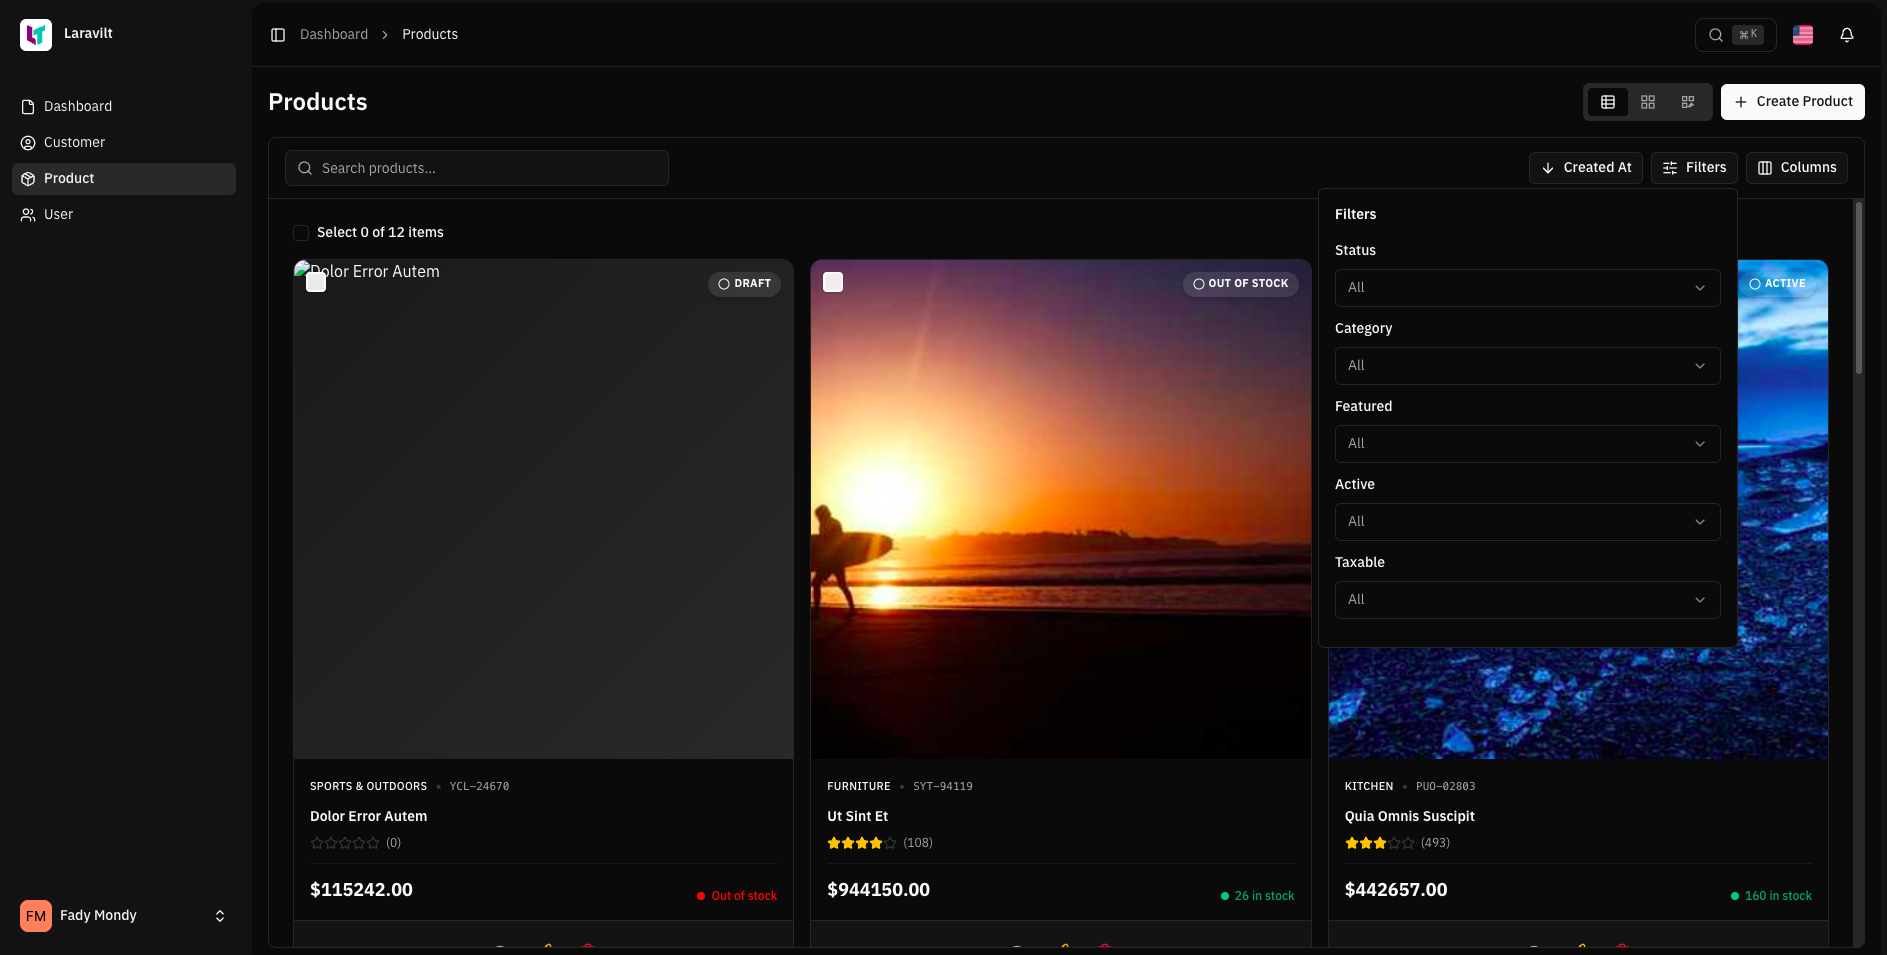Open the Status filter dropdown
This screenshot has height=955, width=1887.
click(x=1527, y=288)
